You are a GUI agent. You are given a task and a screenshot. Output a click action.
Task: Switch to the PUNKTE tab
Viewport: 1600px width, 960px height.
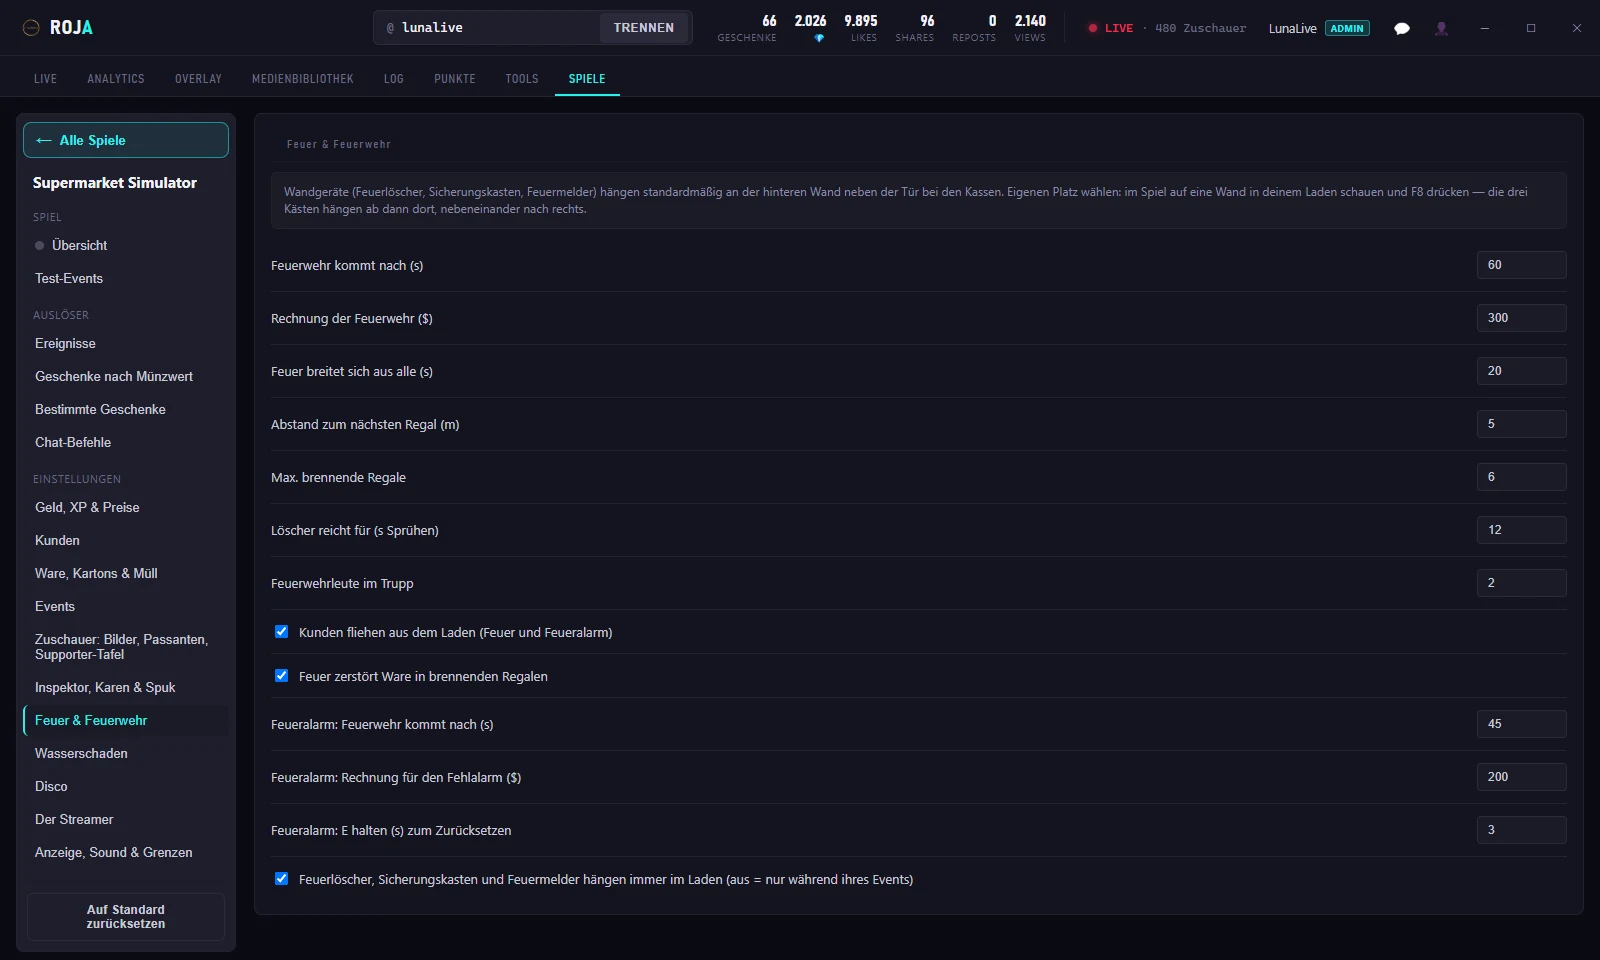coord(455,79)
